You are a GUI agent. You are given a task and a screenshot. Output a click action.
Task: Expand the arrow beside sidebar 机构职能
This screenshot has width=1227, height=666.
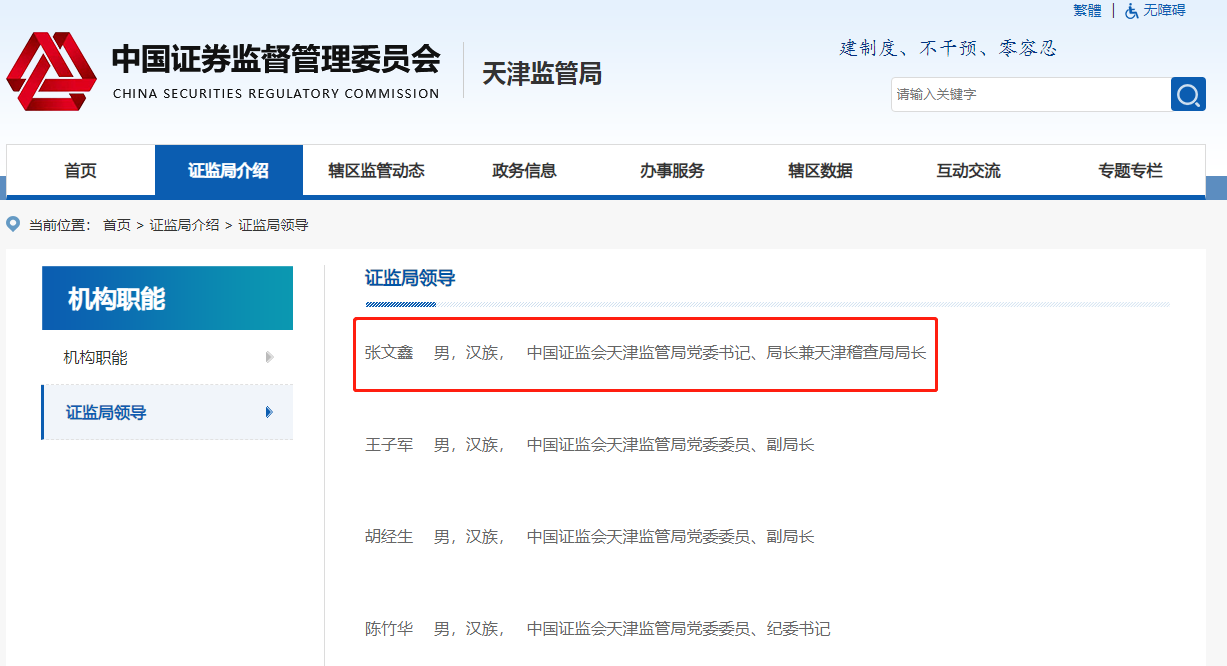click(x=269, y=357)
